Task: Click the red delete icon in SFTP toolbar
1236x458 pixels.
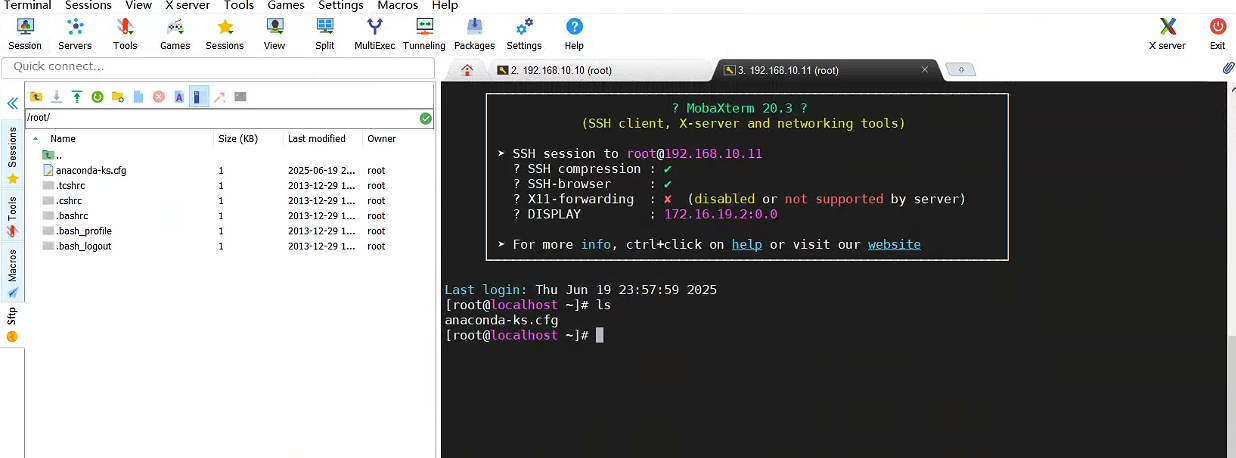Action: pos(158,97)
